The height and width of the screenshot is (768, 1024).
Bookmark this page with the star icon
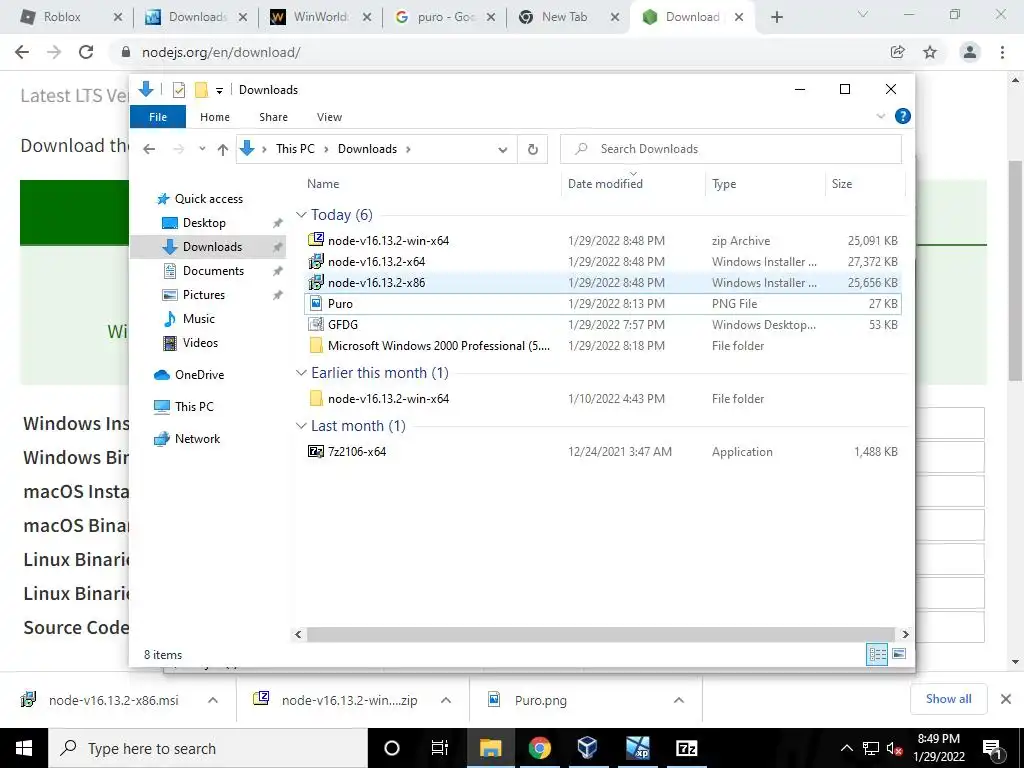pos(930,52)
